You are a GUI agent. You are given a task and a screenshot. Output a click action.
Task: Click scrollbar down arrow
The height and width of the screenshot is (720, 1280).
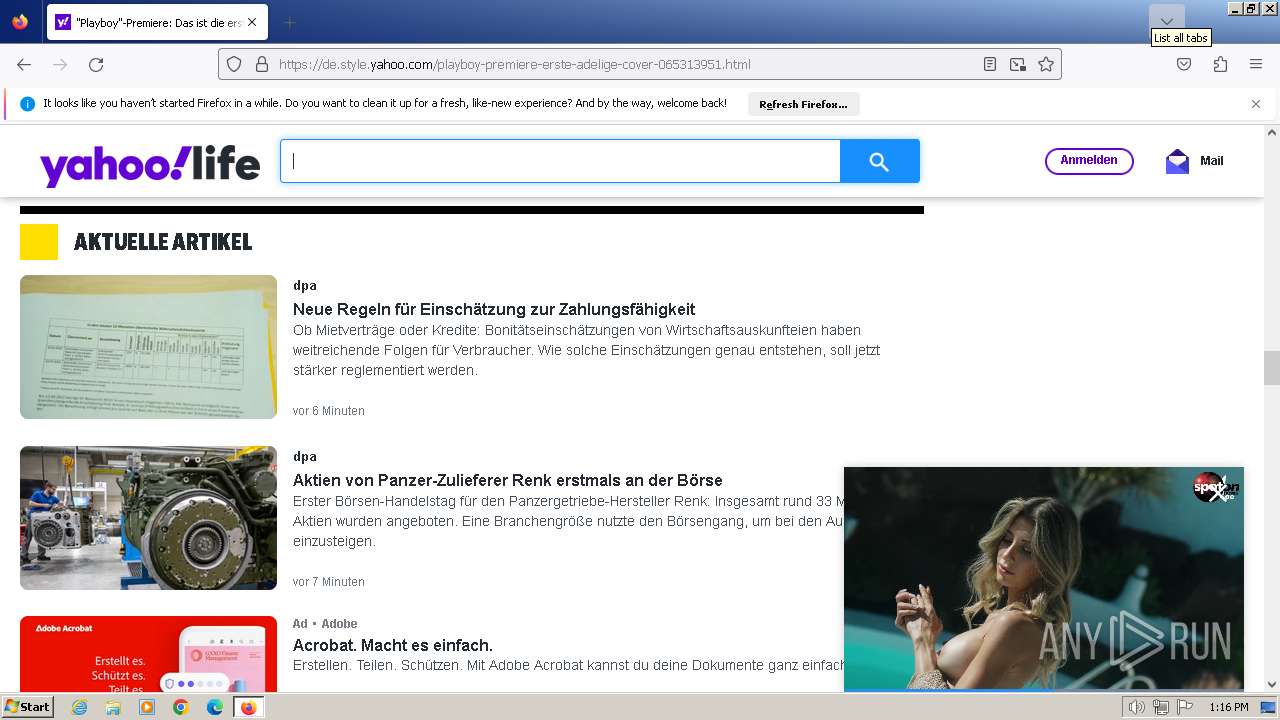tap(1272, 685)
